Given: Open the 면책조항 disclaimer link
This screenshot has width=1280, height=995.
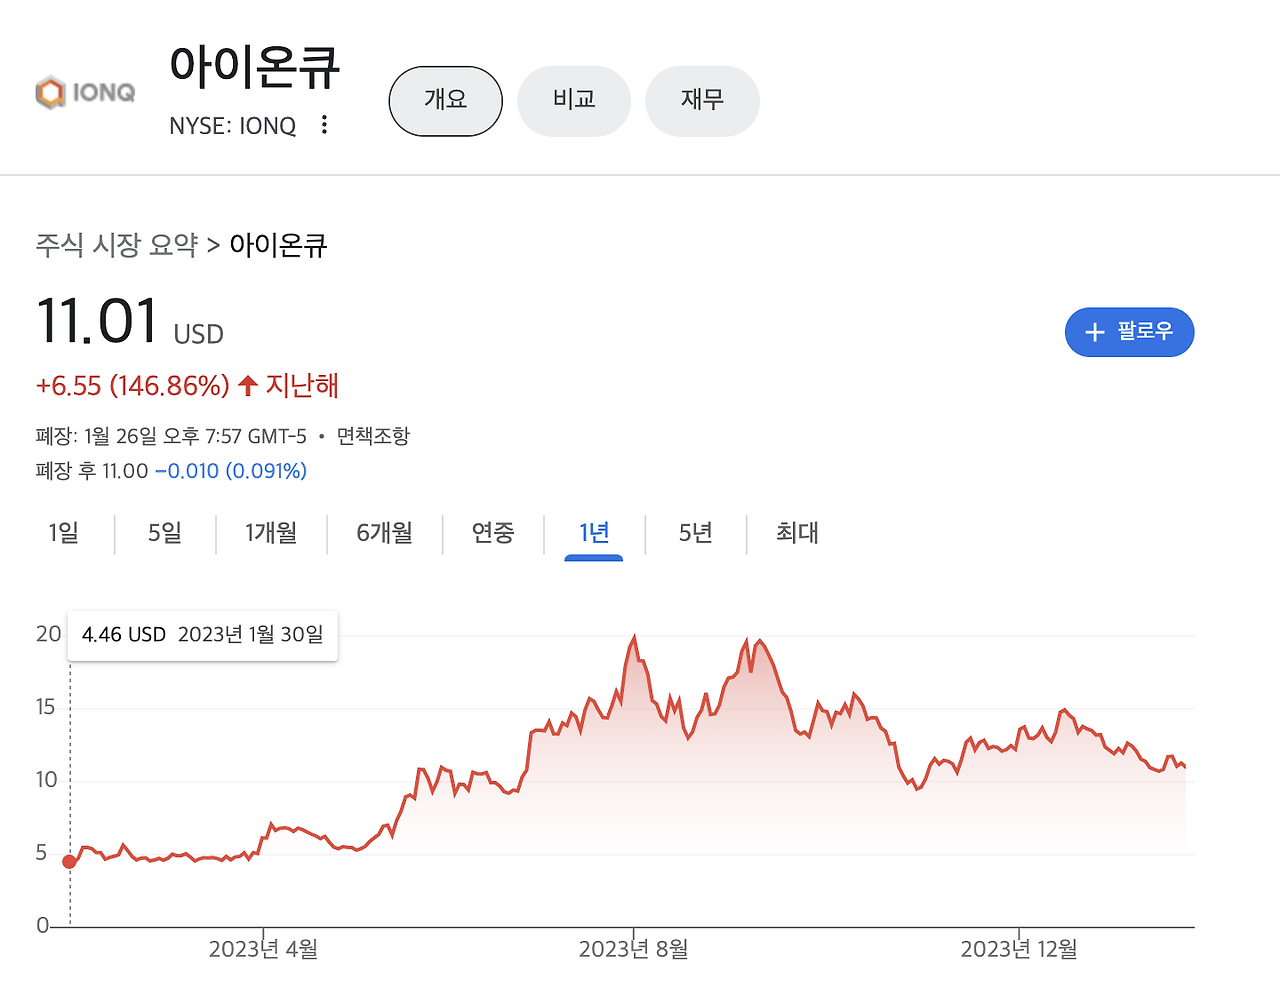Looking at the screenshot, I should (x=373, y=436).
